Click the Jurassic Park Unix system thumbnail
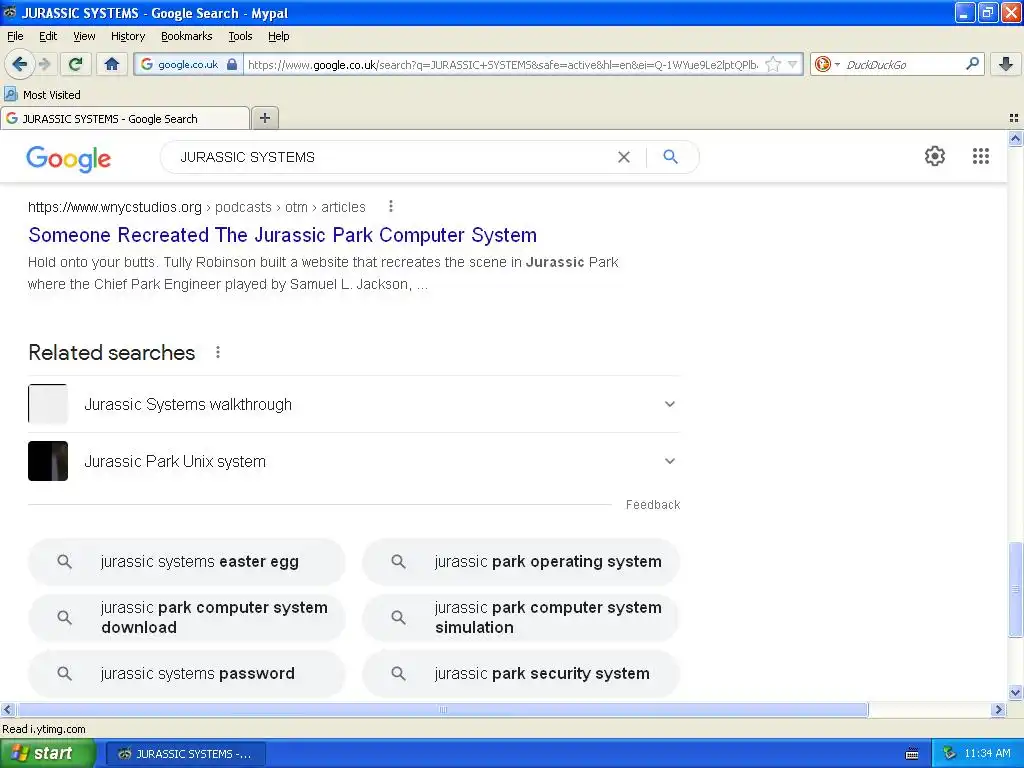Image resolution: width=1024 pixels, height=768 pixels. 48,461
